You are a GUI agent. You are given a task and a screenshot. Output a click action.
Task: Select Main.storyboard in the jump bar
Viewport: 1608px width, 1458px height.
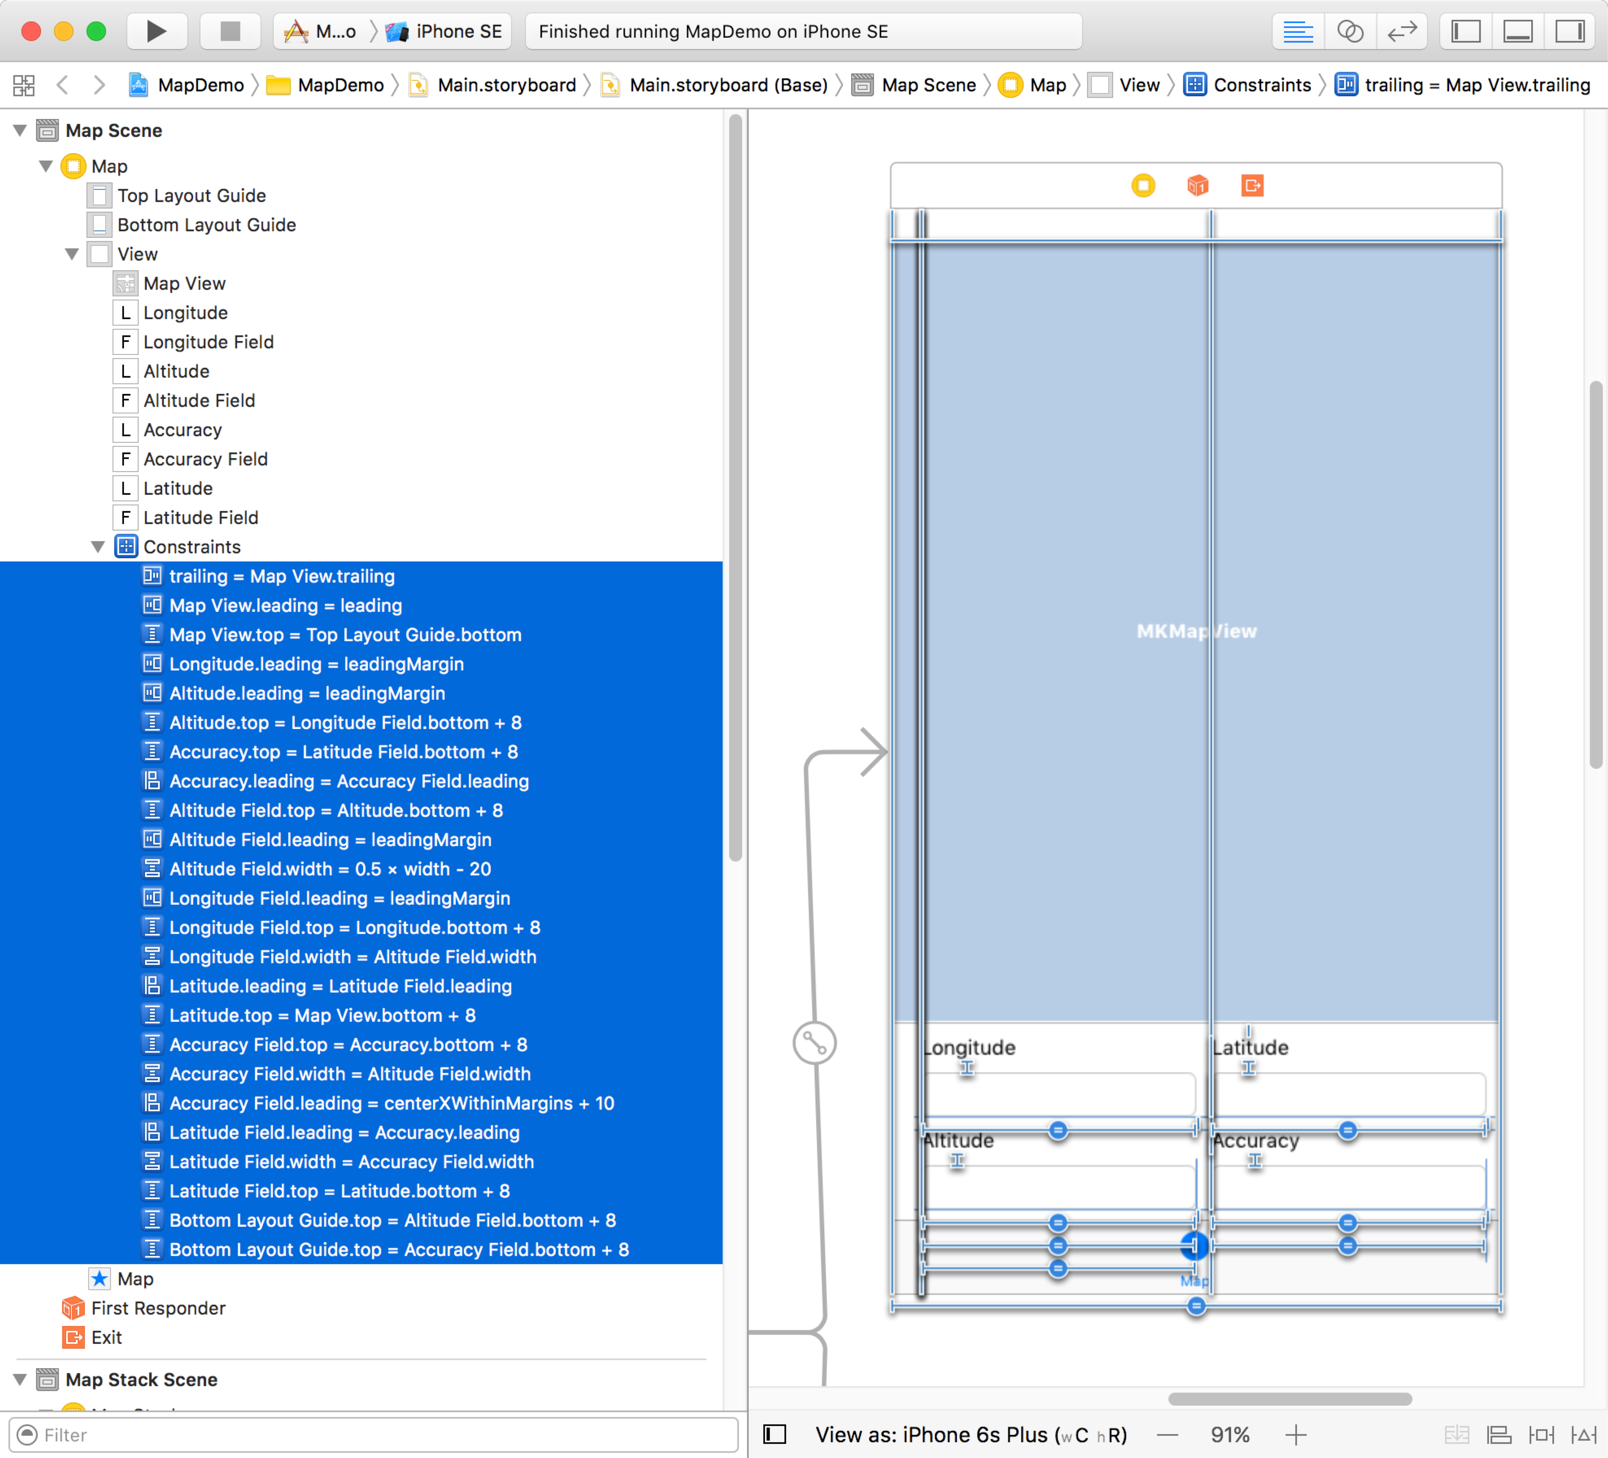tap(506, 85)
